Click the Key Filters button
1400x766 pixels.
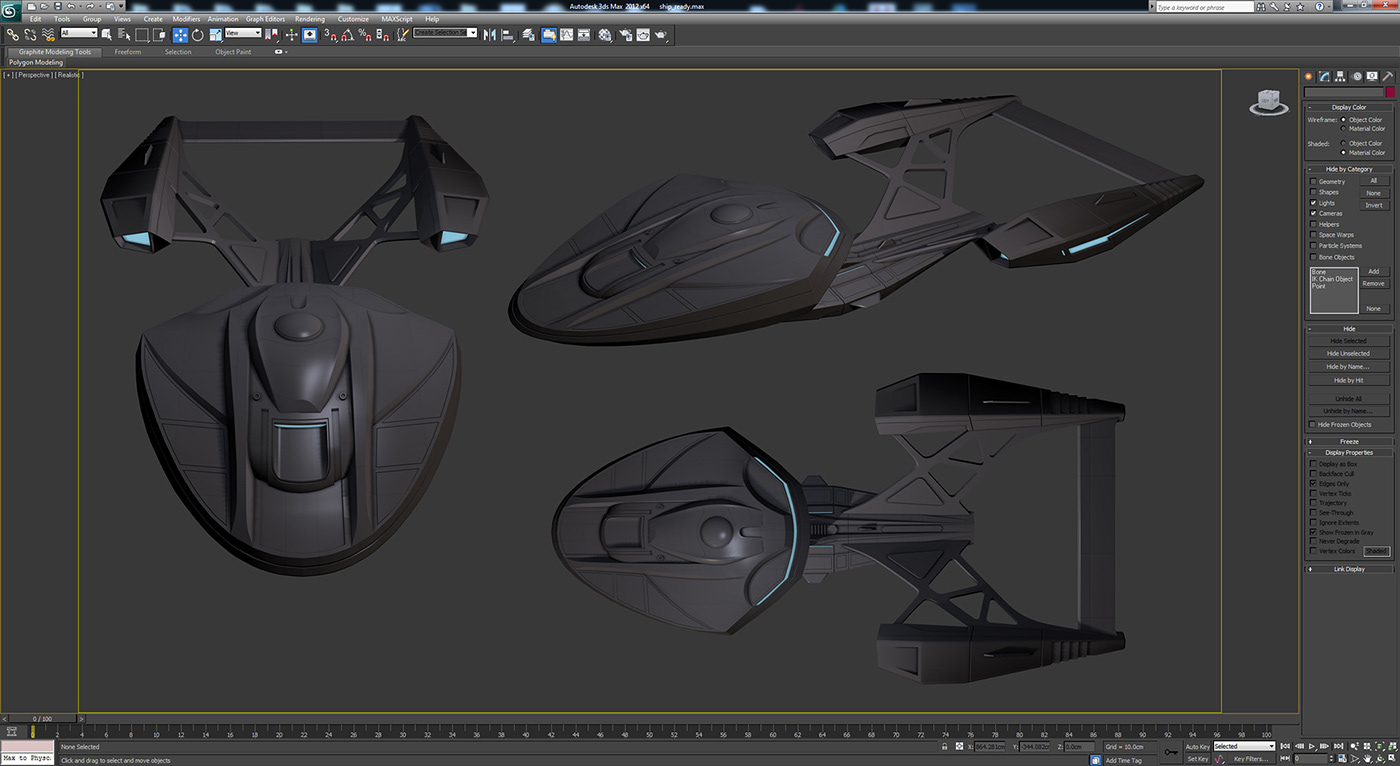pyautogui.click(x=1251, y=759)
